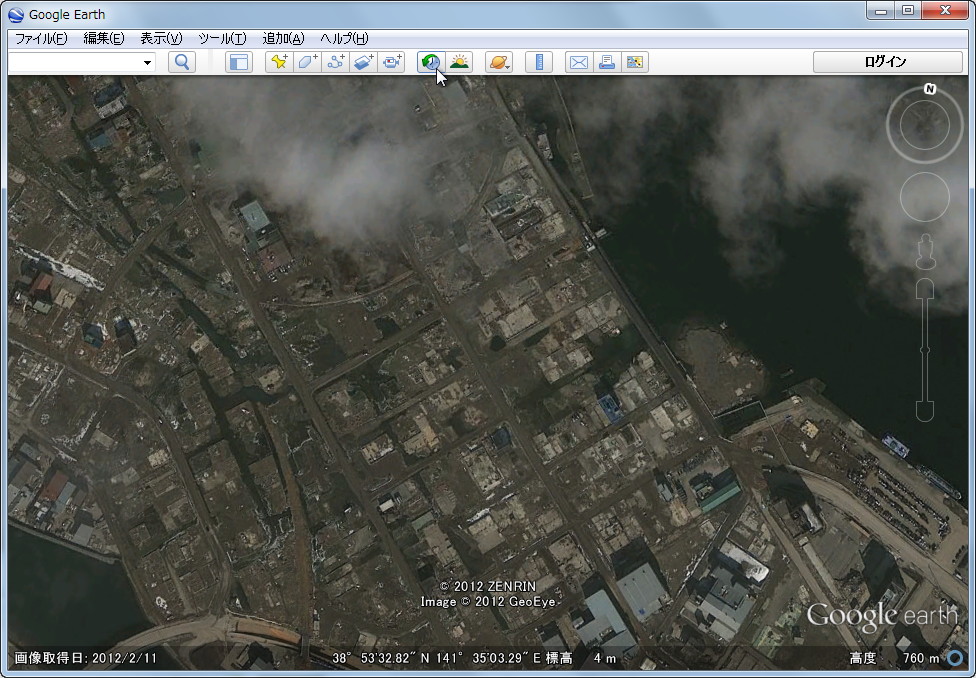This screenshot has height=678, width=976.
Task: Open the ヘルプ(H) menu
Action: pos(344,39)
